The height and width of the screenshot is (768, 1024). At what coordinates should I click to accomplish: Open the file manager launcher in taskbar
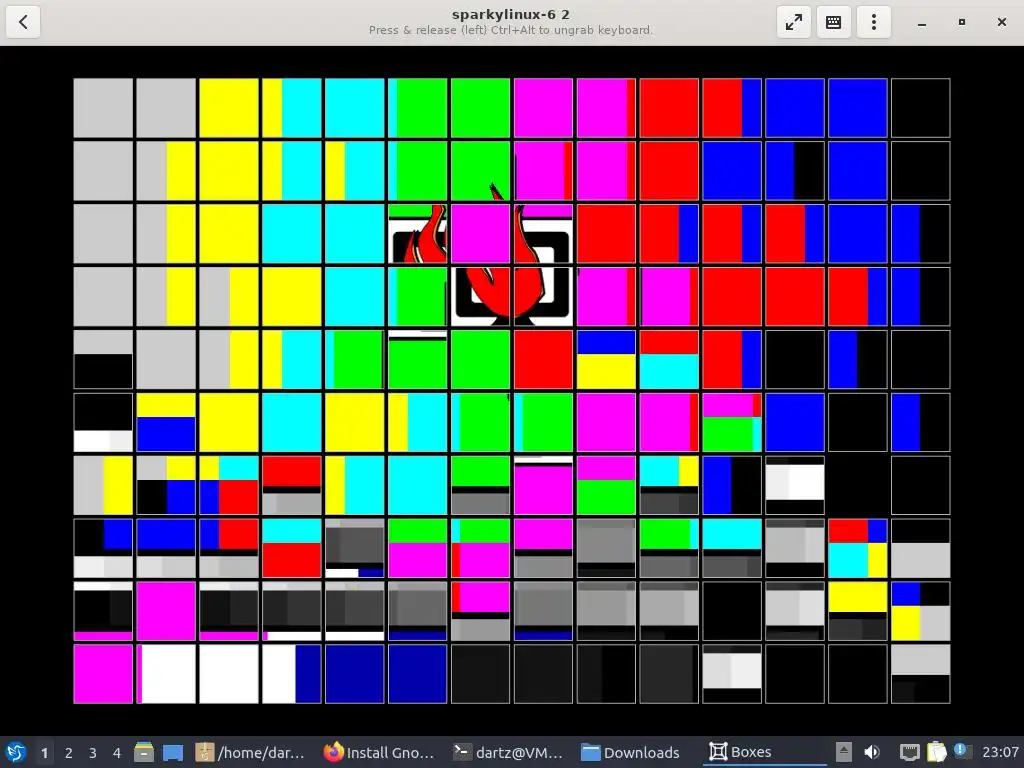(x=144, y=752)
